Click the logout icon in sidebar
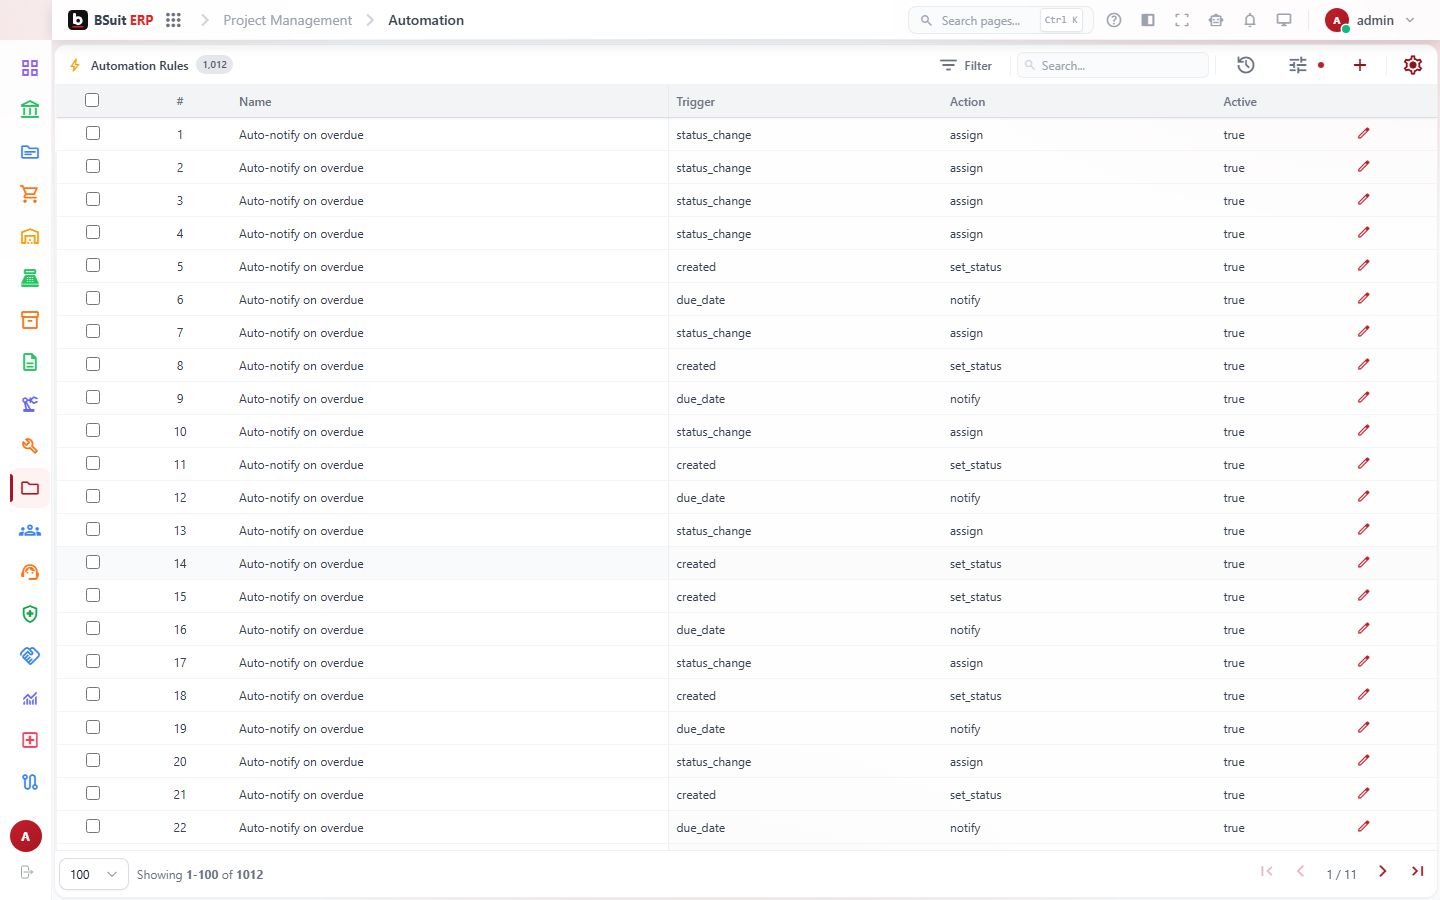Viewport: 1440px width, 900px height. (x=27, y=872)
